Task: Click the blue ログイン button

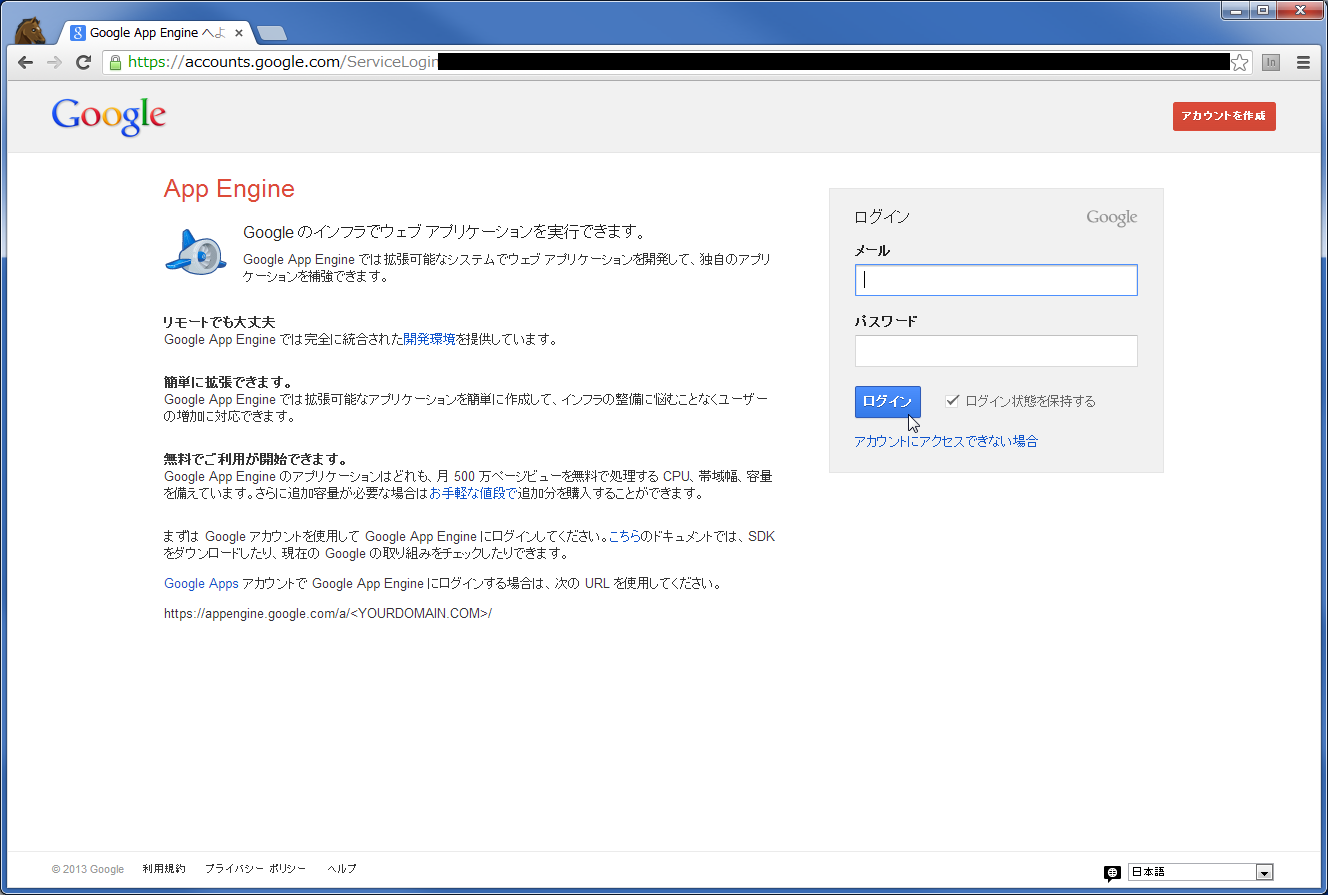Action: tap(887, 401)
